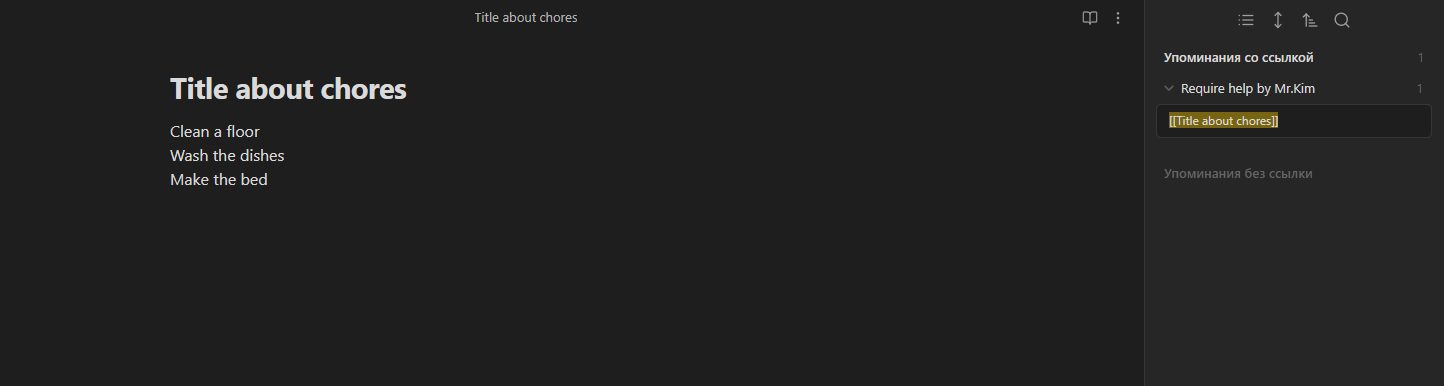Open the note's more options menu
The width and height of the screenshot is (1444, 386).
[1118, 18]
